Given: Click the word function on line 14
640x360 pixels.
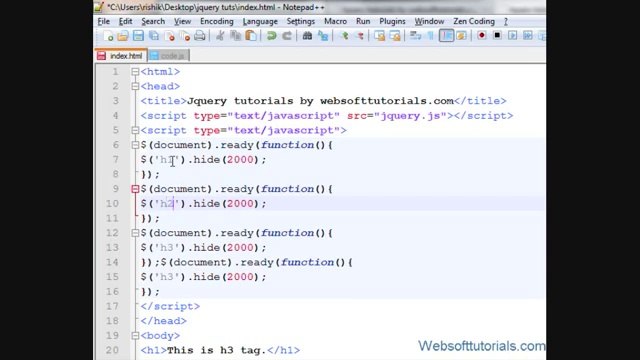Looking at the screenshot, I should pyautogui.click(x=307, y=262).
